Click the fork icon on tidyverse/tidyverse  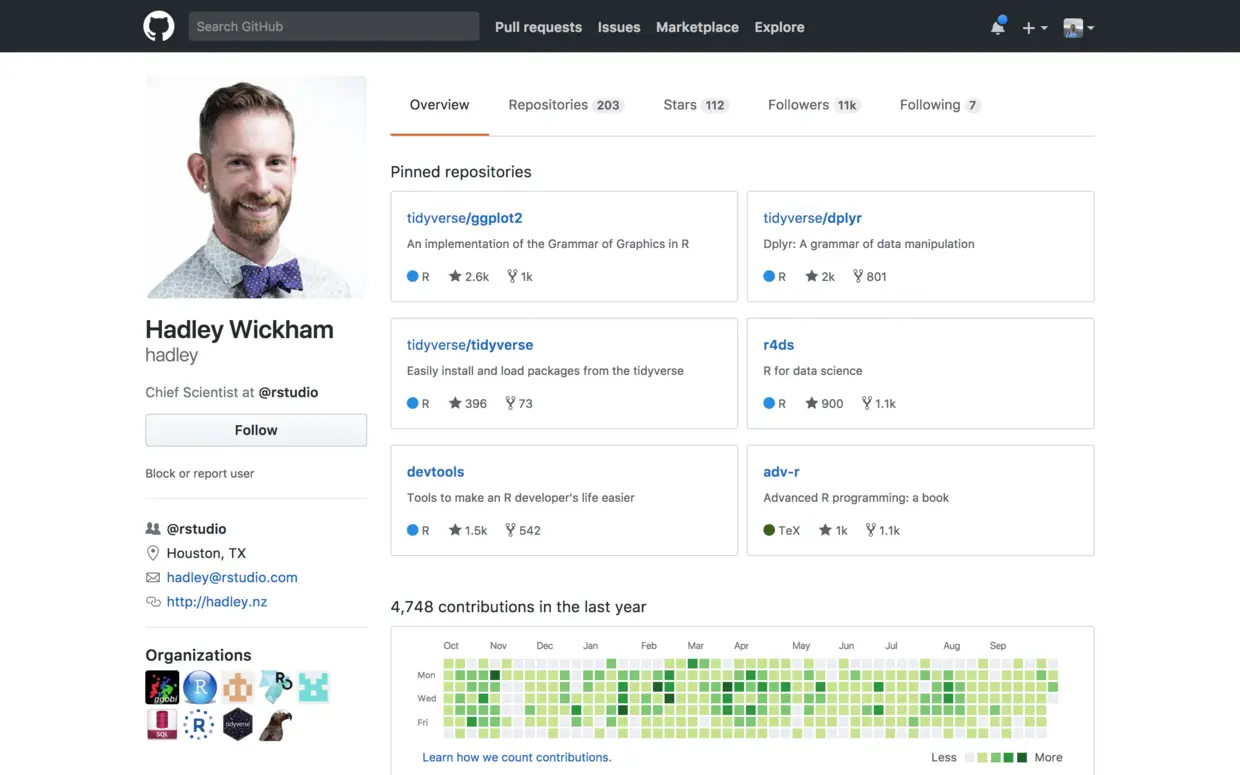click(x=510, y=403)
